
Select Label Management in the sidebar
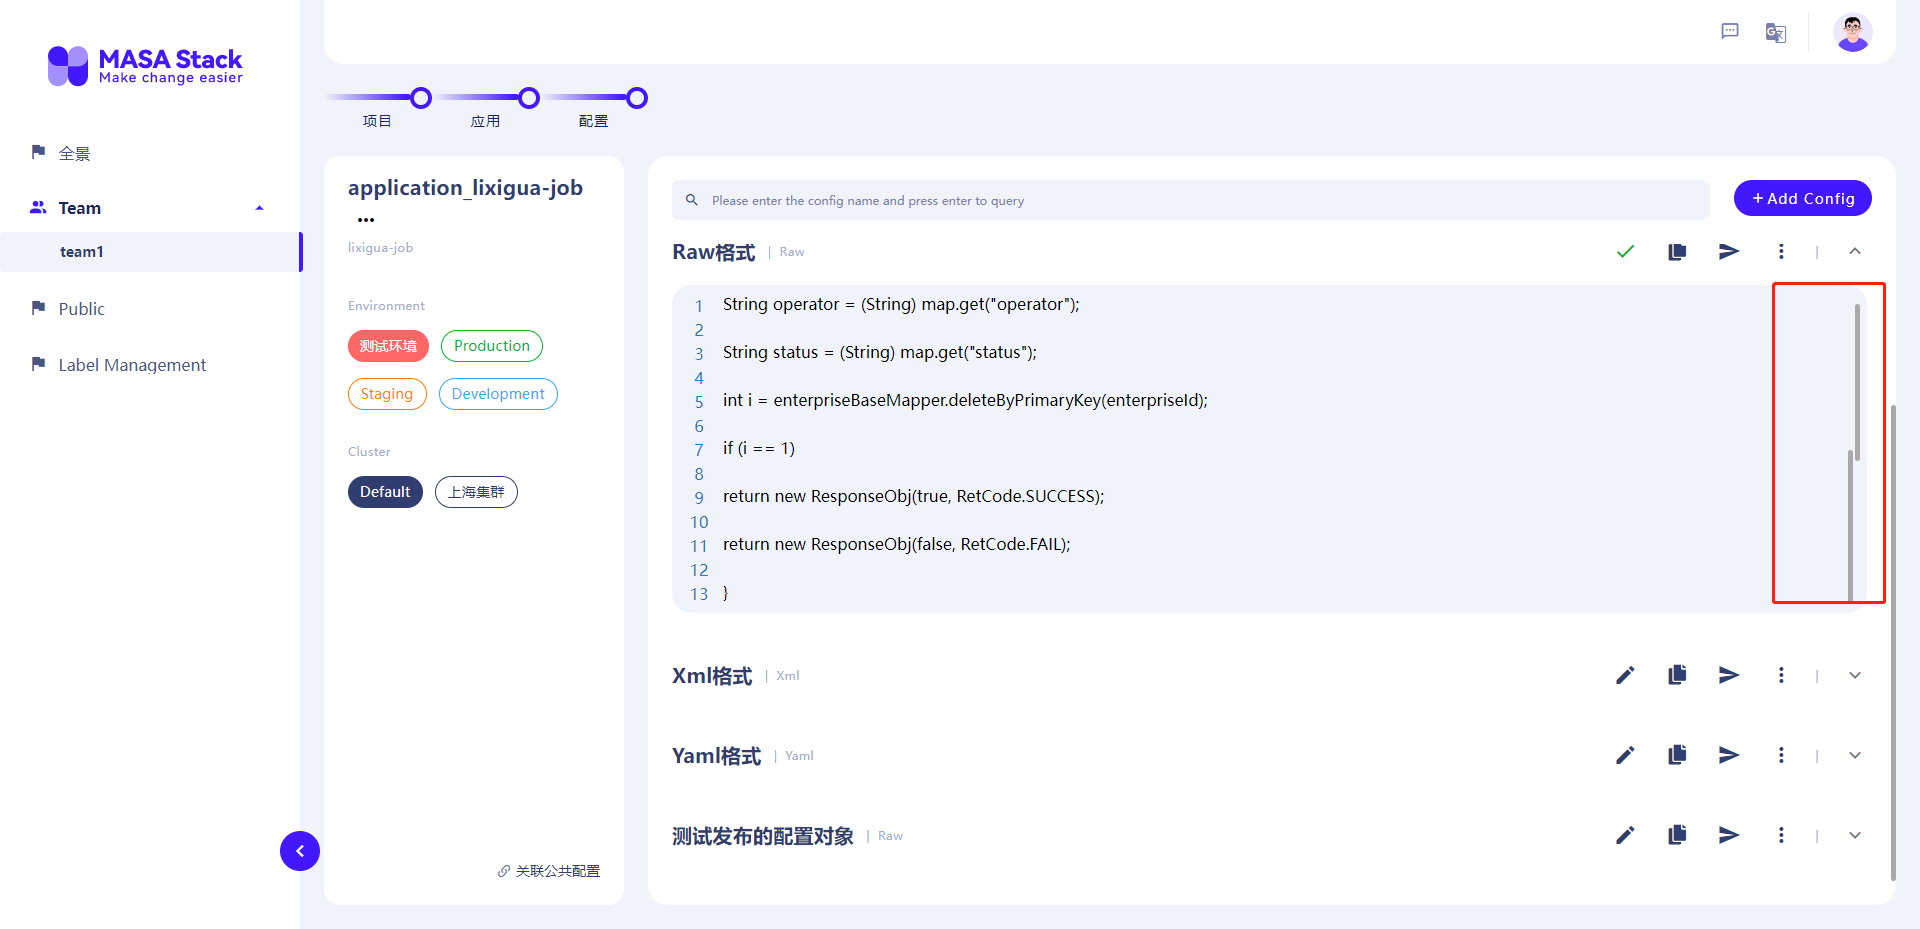[x=131, y=364]
